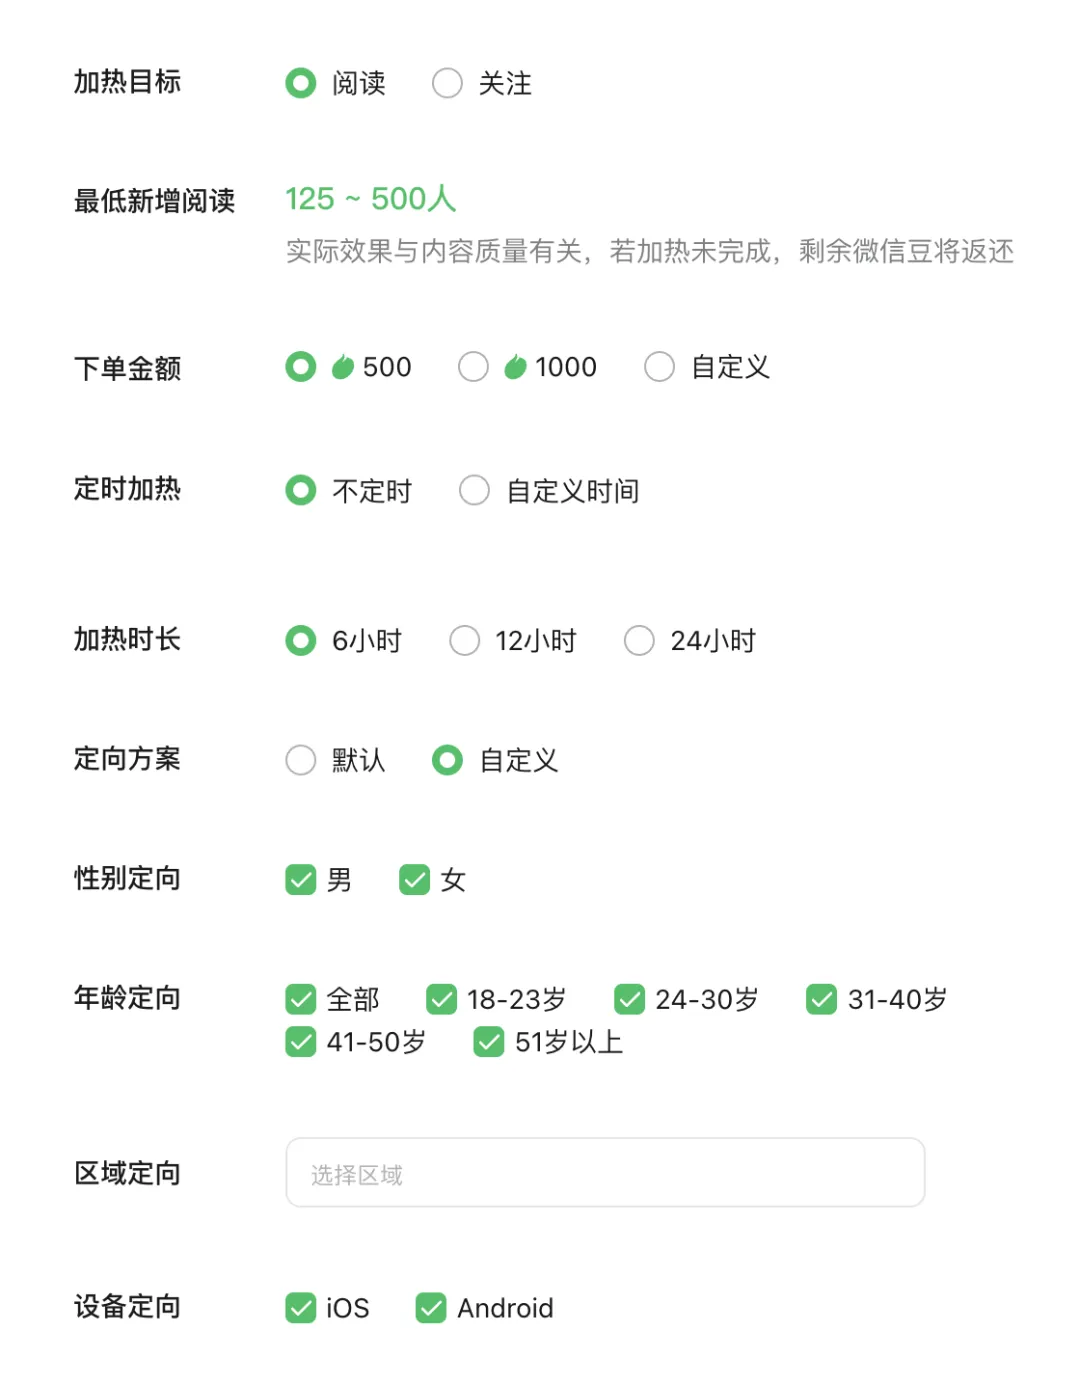Switch targeting plan to 默认
The width and height of the screenshot is (1080, 1385).
301,761
